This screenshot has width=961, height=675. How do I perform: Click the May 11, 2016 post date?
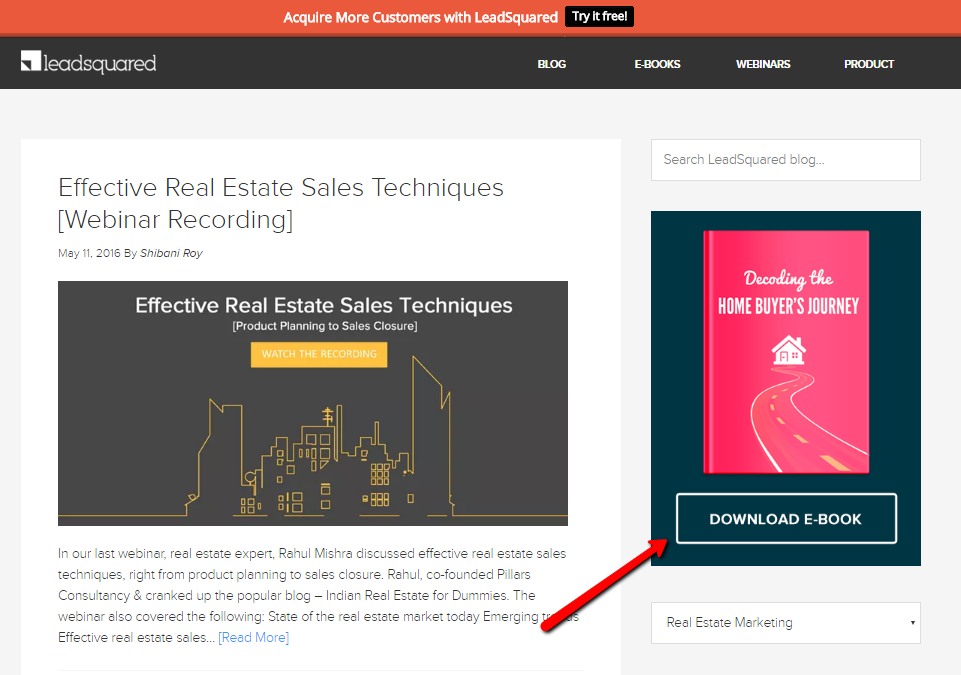(x=89, y=253)
